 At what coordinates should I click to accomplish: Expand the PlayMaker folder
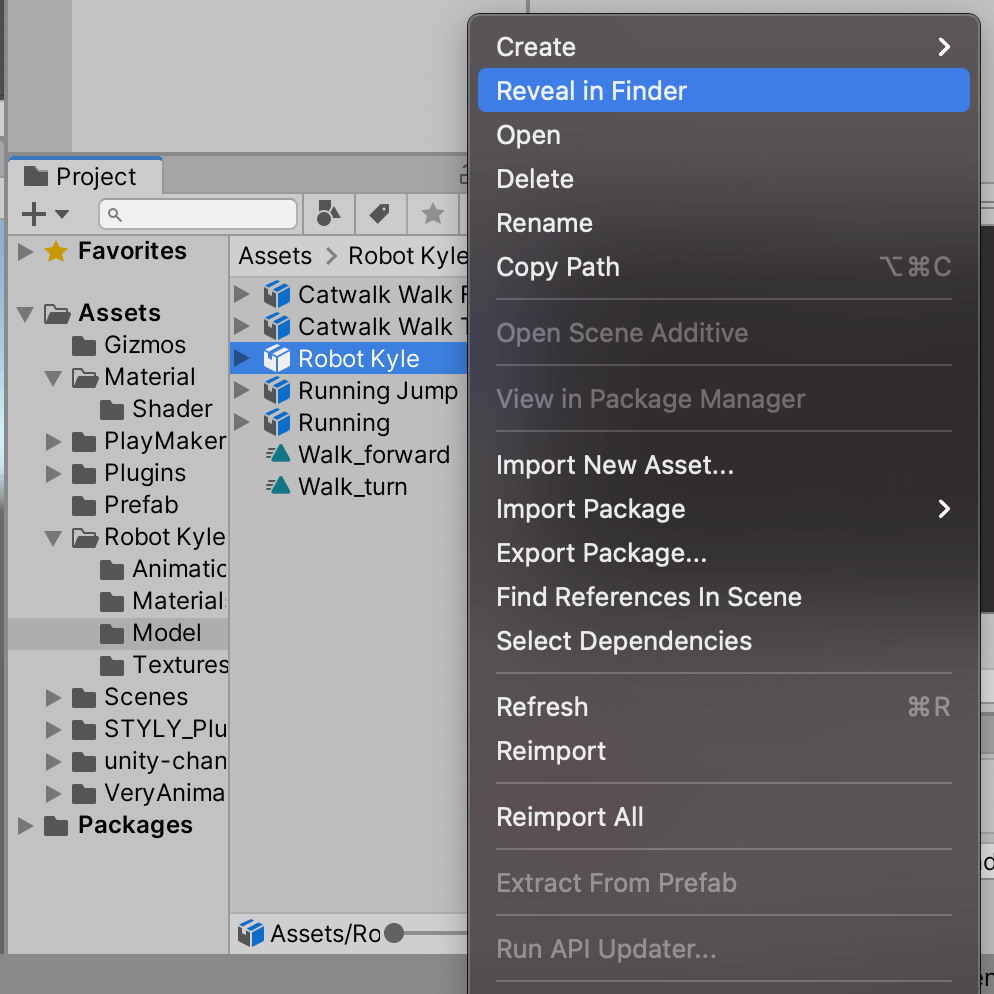(x=53, y=441)
